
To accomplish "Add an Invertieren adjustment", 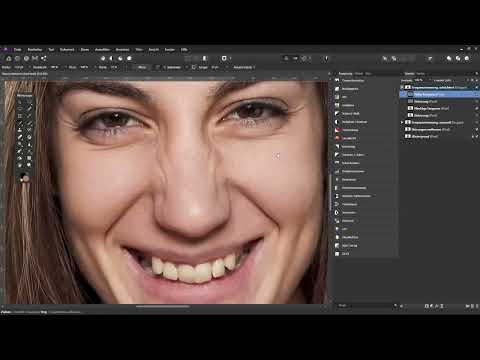I will click(x=365, y=213).
